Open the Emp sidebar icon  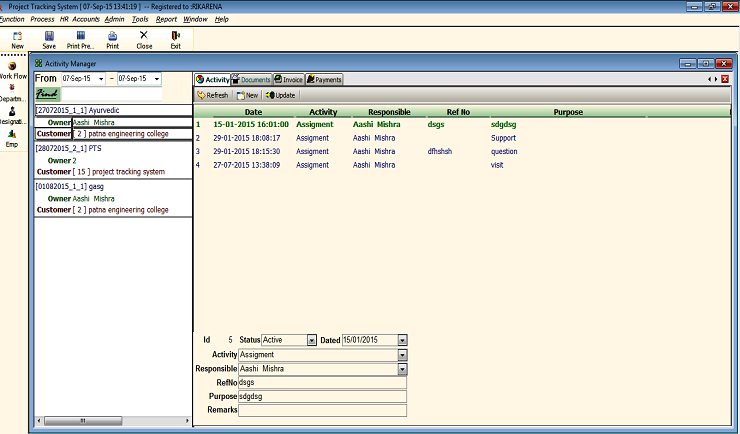[12, 138]
